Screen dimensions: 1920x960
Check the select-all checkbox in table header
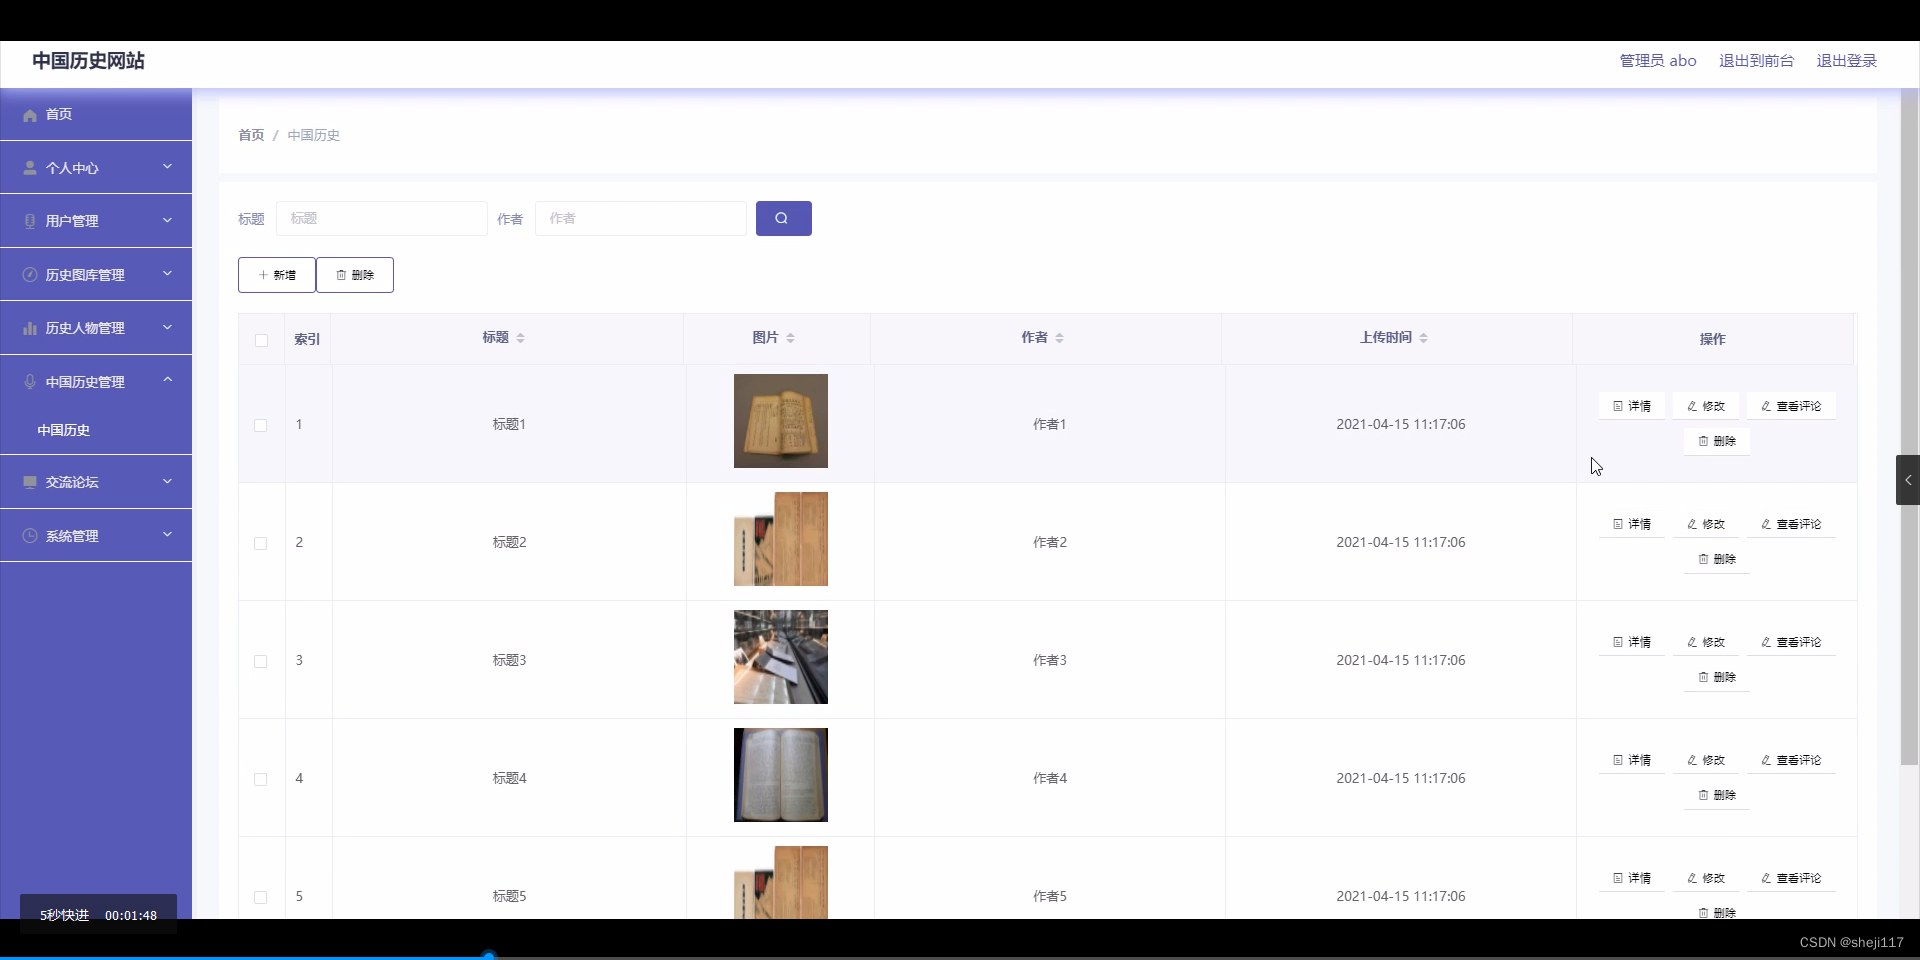(x=260, y=341)
